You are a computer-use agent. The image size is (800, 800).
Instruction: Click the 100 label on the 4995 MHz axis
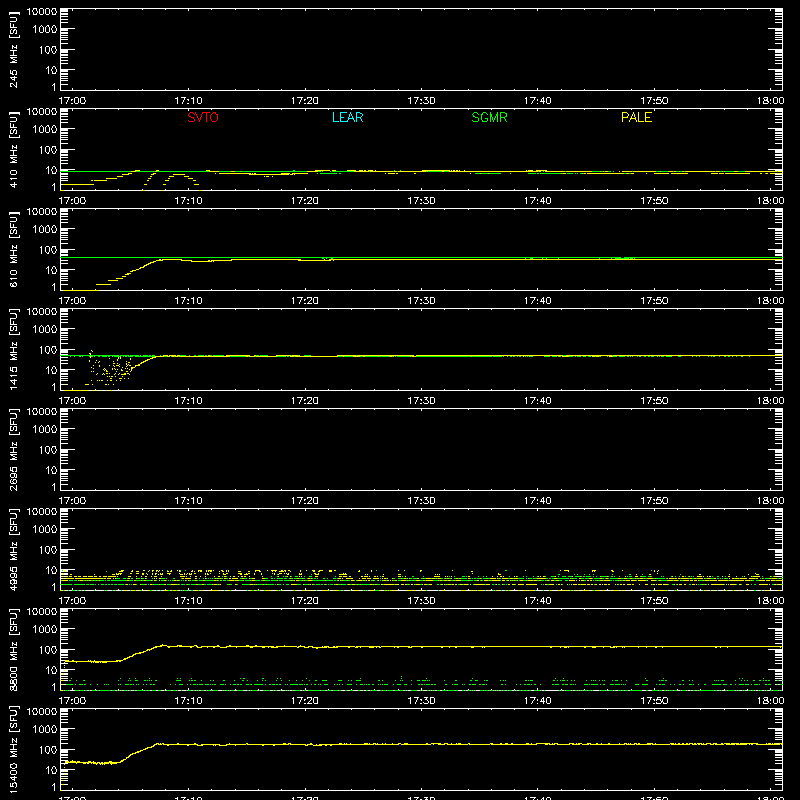[48, 550]
